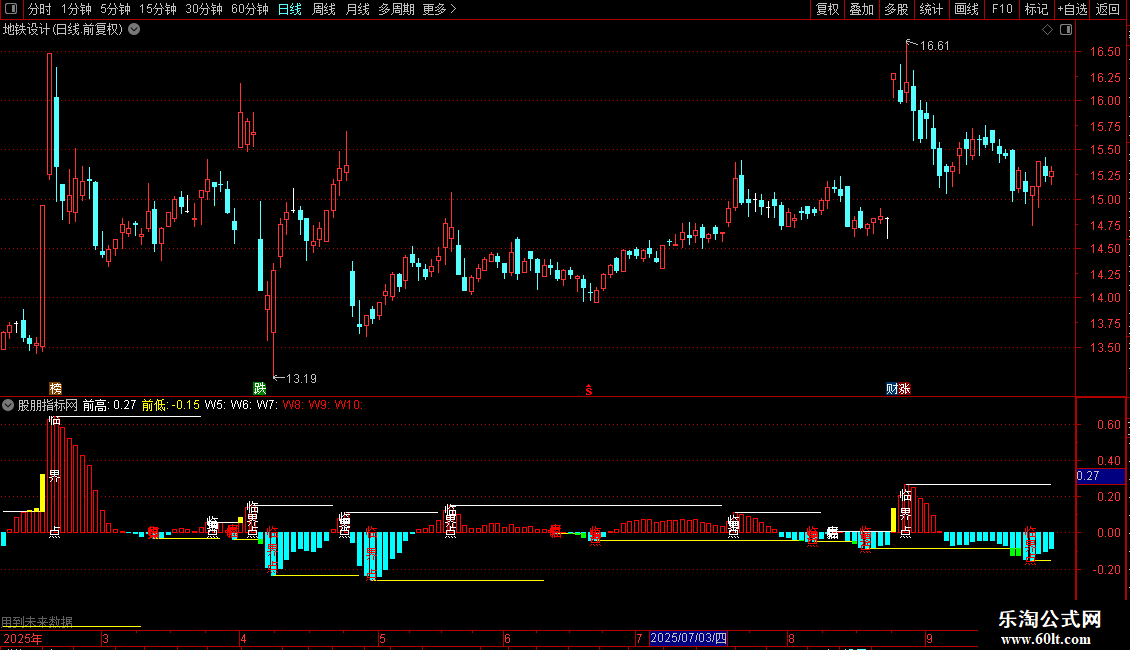
Task: Click the 涨 marker icon
Action: (x=904, y=388)
